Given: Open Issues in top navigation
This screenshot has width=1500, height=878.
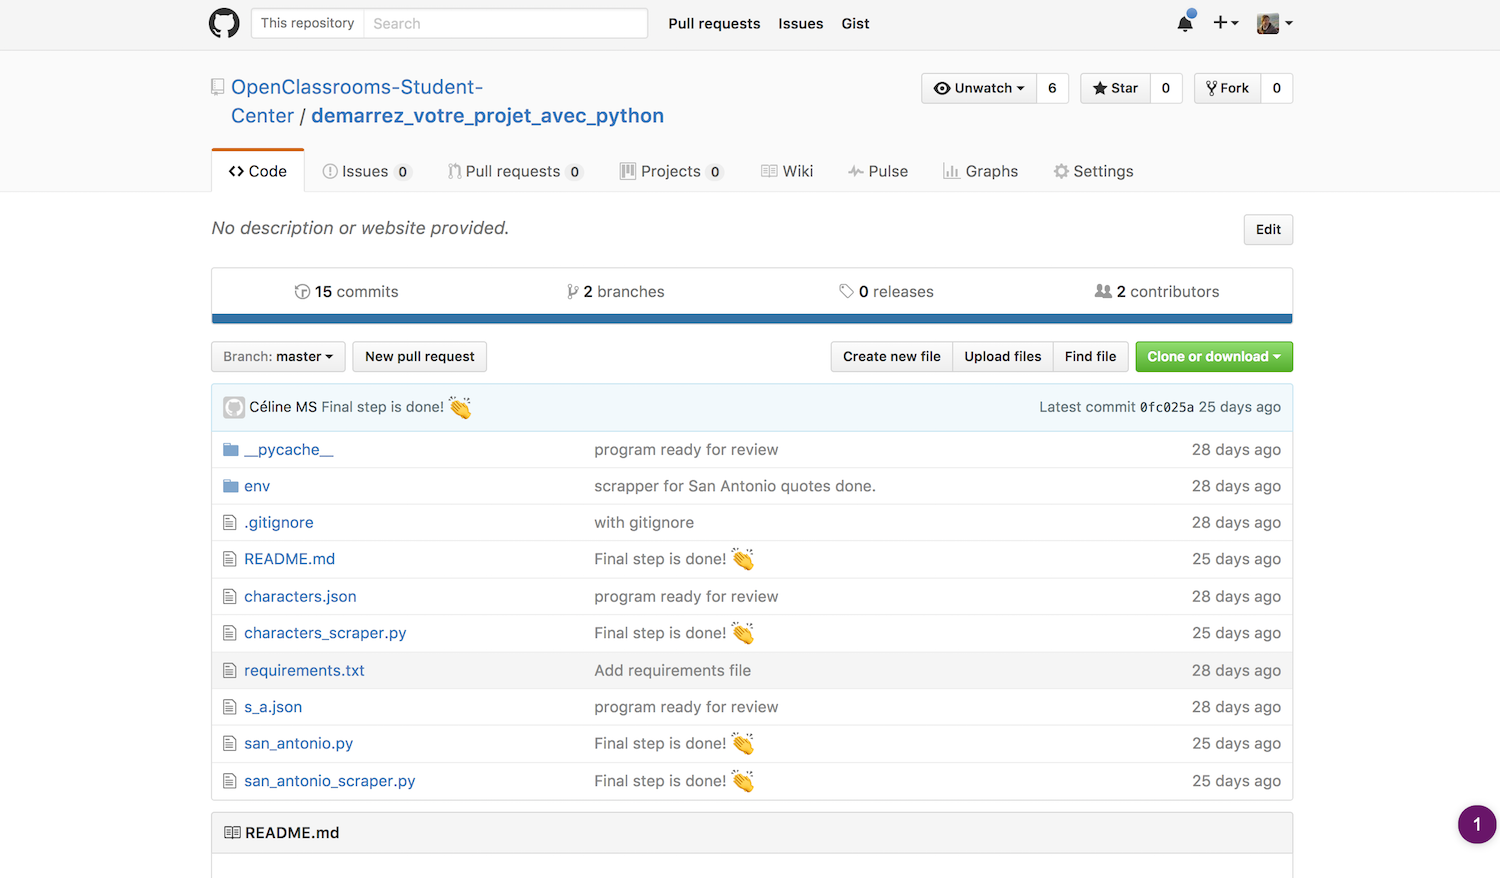Looking at the screenshot, I should click(801, 24).
